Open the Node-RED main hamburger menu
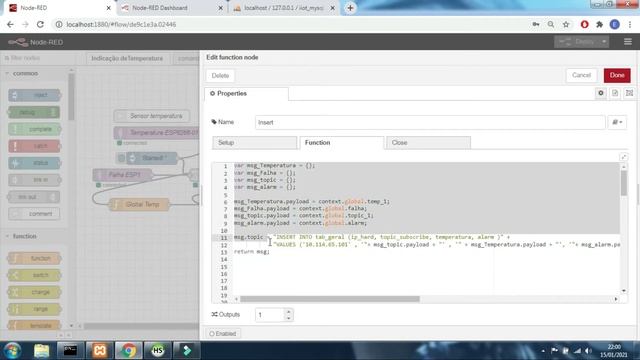640x360 pixels. tap(627, 42)
